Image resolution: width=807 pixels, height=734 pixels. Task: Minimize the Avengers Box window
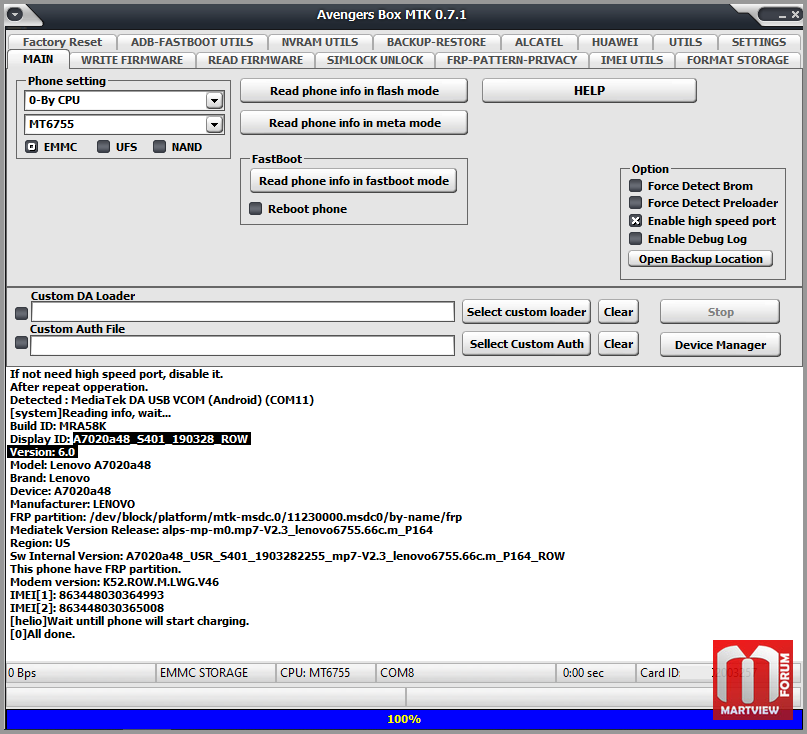[x=782, y=16]
